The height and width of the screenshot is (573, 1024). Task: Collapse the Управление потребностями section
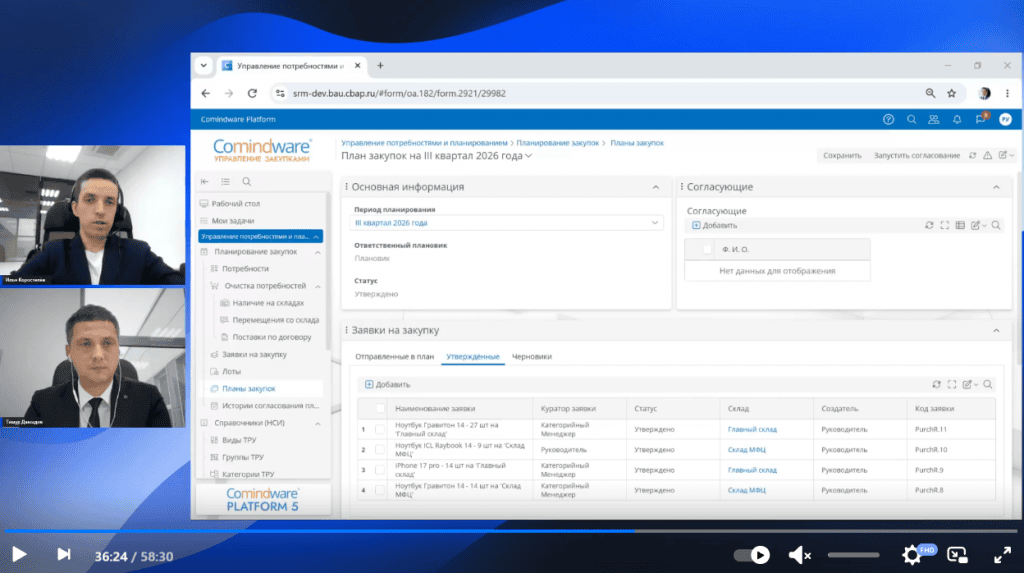point(316,237)
